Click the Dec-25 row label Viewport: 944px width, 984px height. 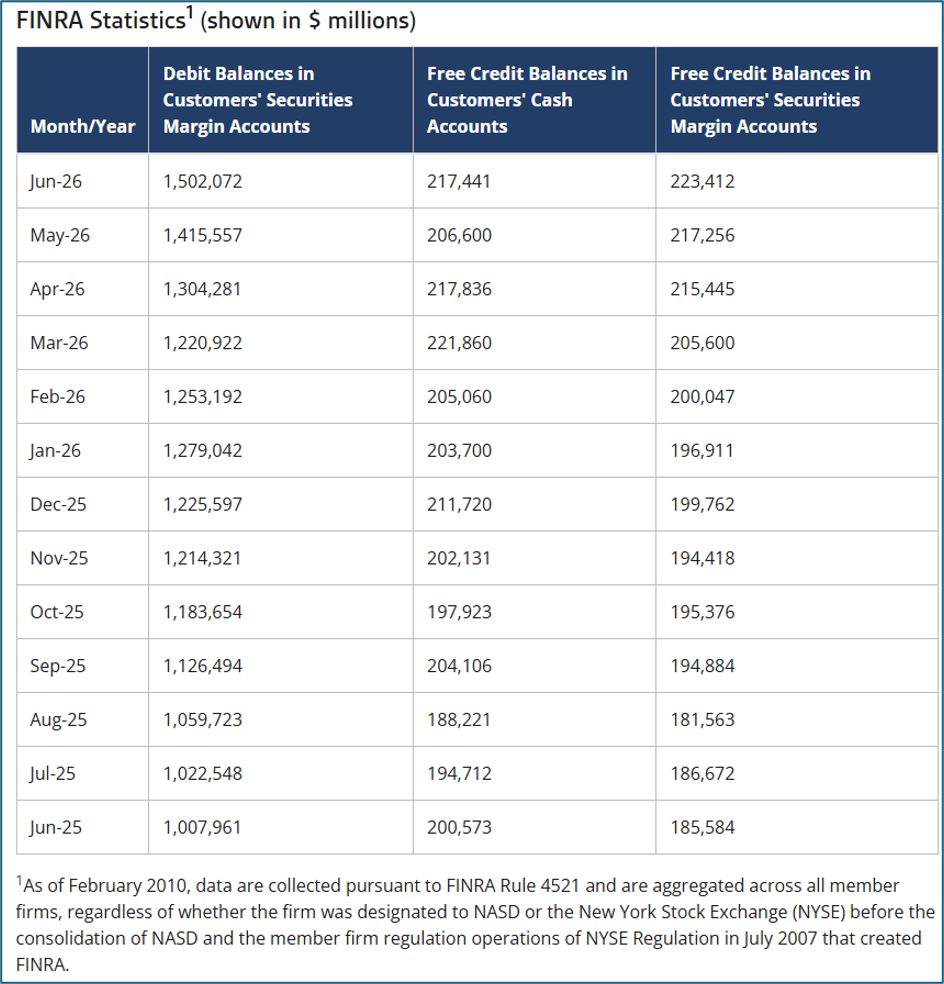(x=58, y=505)
